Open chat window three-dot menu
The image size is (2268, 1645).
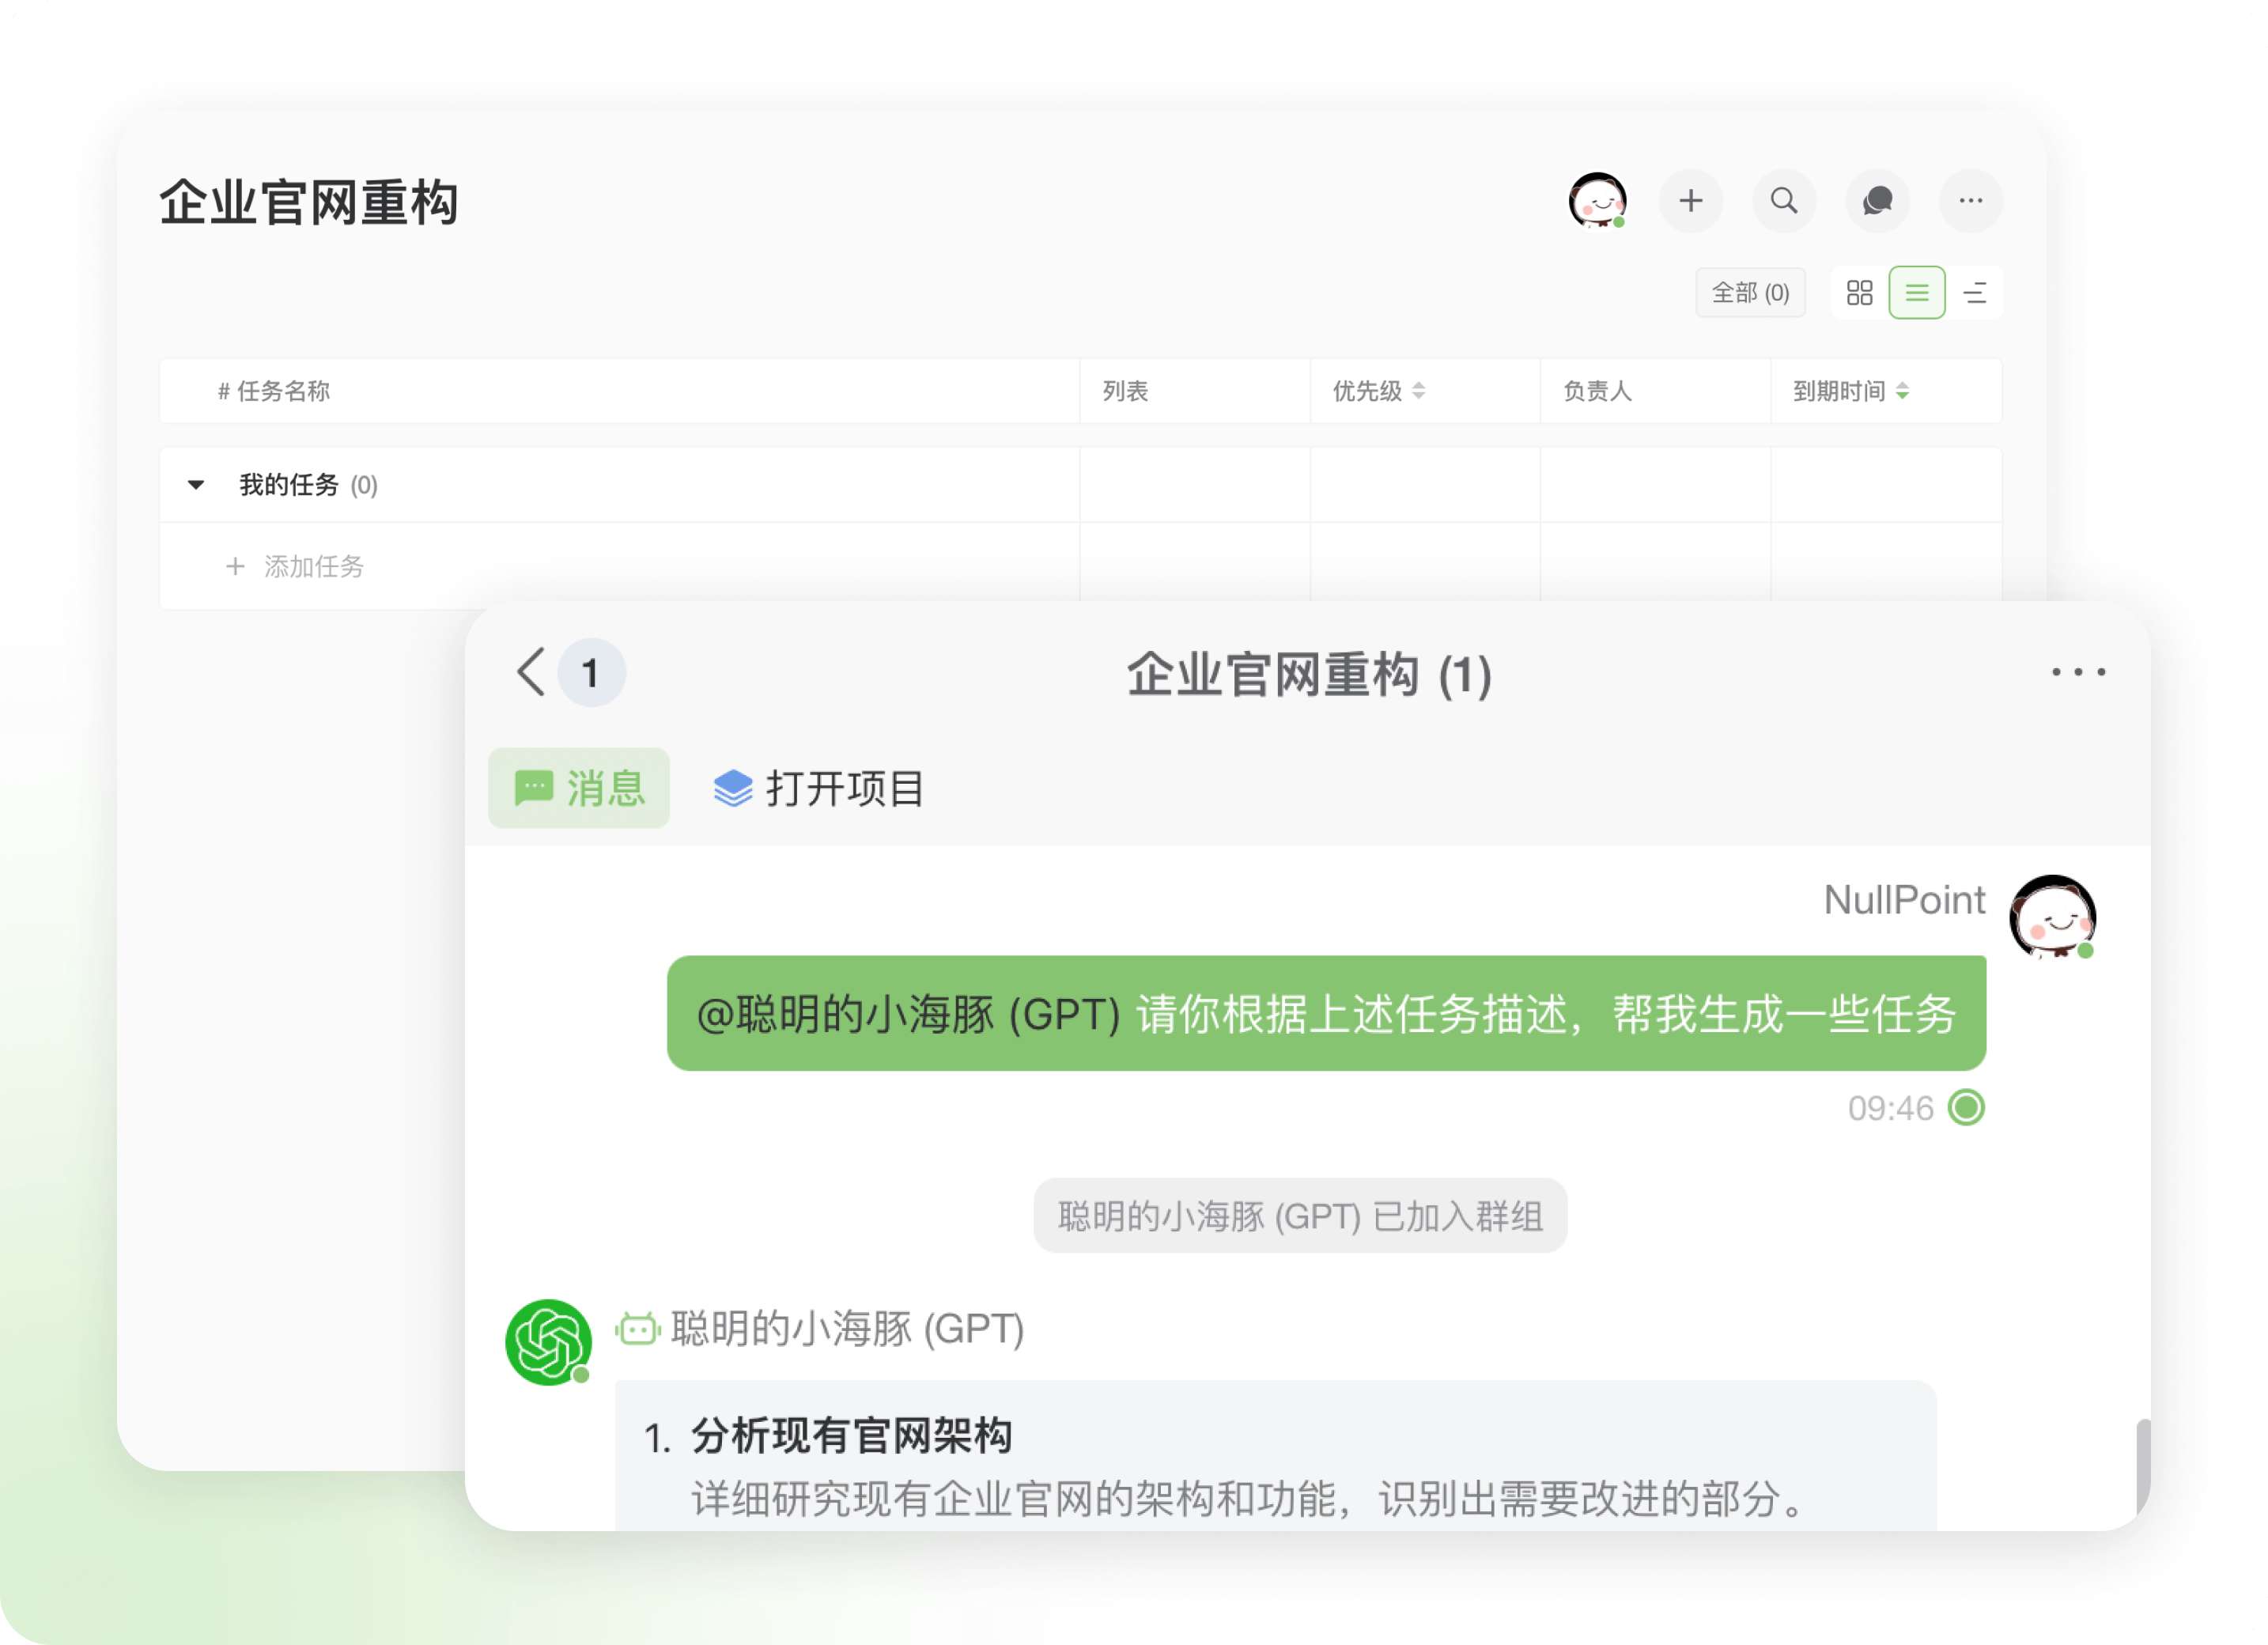[2078, 672]
